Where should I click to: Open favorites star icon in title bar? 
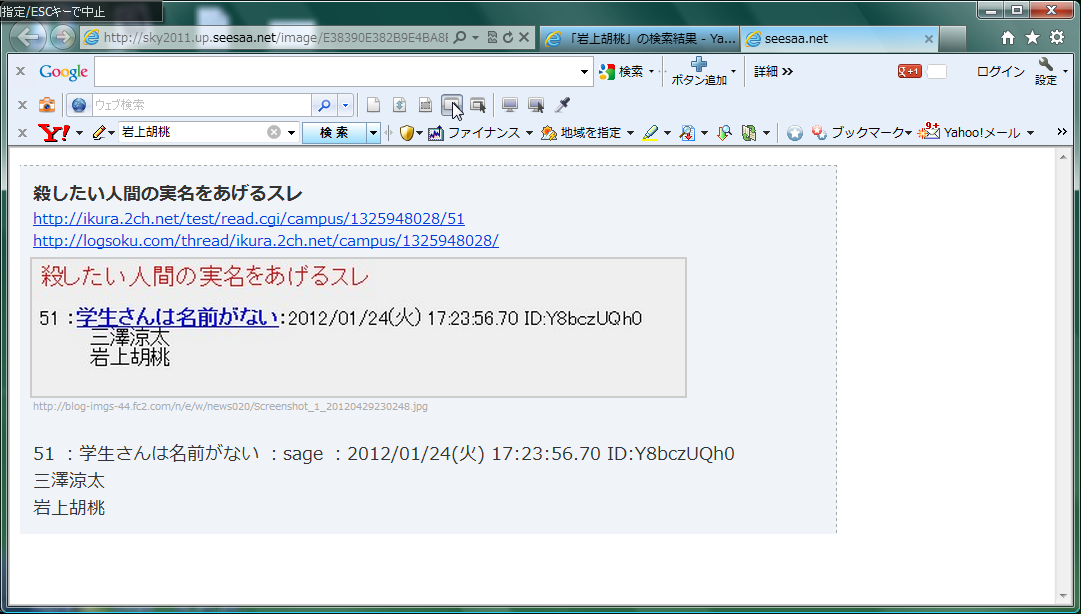click(1032, 38)
